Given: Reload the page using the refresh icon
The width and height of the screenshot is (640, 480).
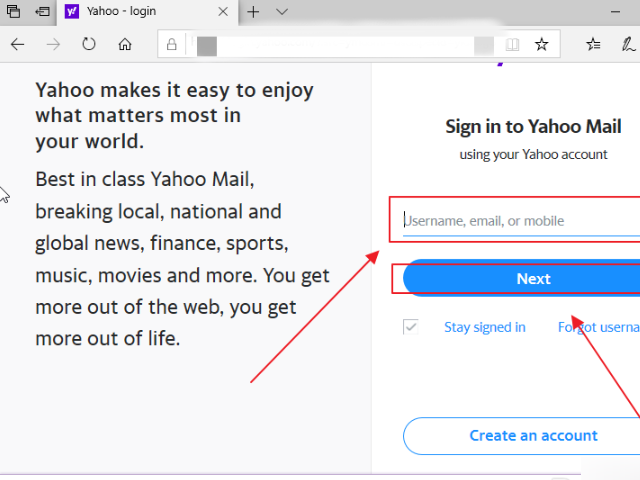Looking at the screenshot, I should coord(89,44).
